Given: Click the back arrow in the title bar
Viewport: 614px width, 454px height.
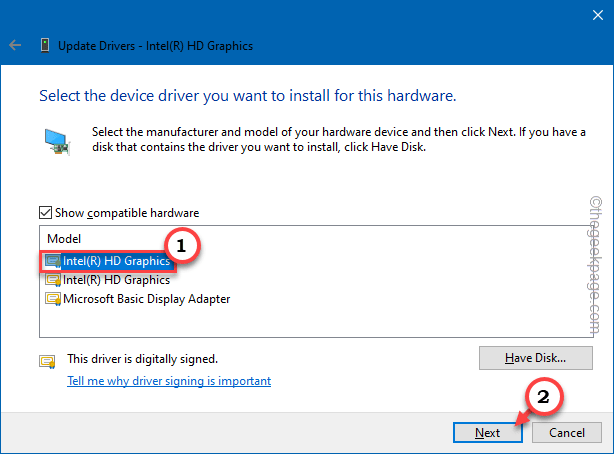Looking at the screenshot, I should pyautogui.click(x=15, y=45).
